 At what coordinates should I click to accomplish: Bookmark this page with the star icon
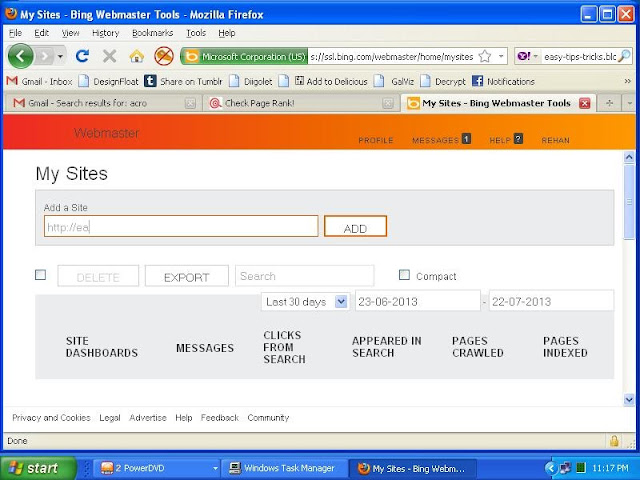coord(484,56)
